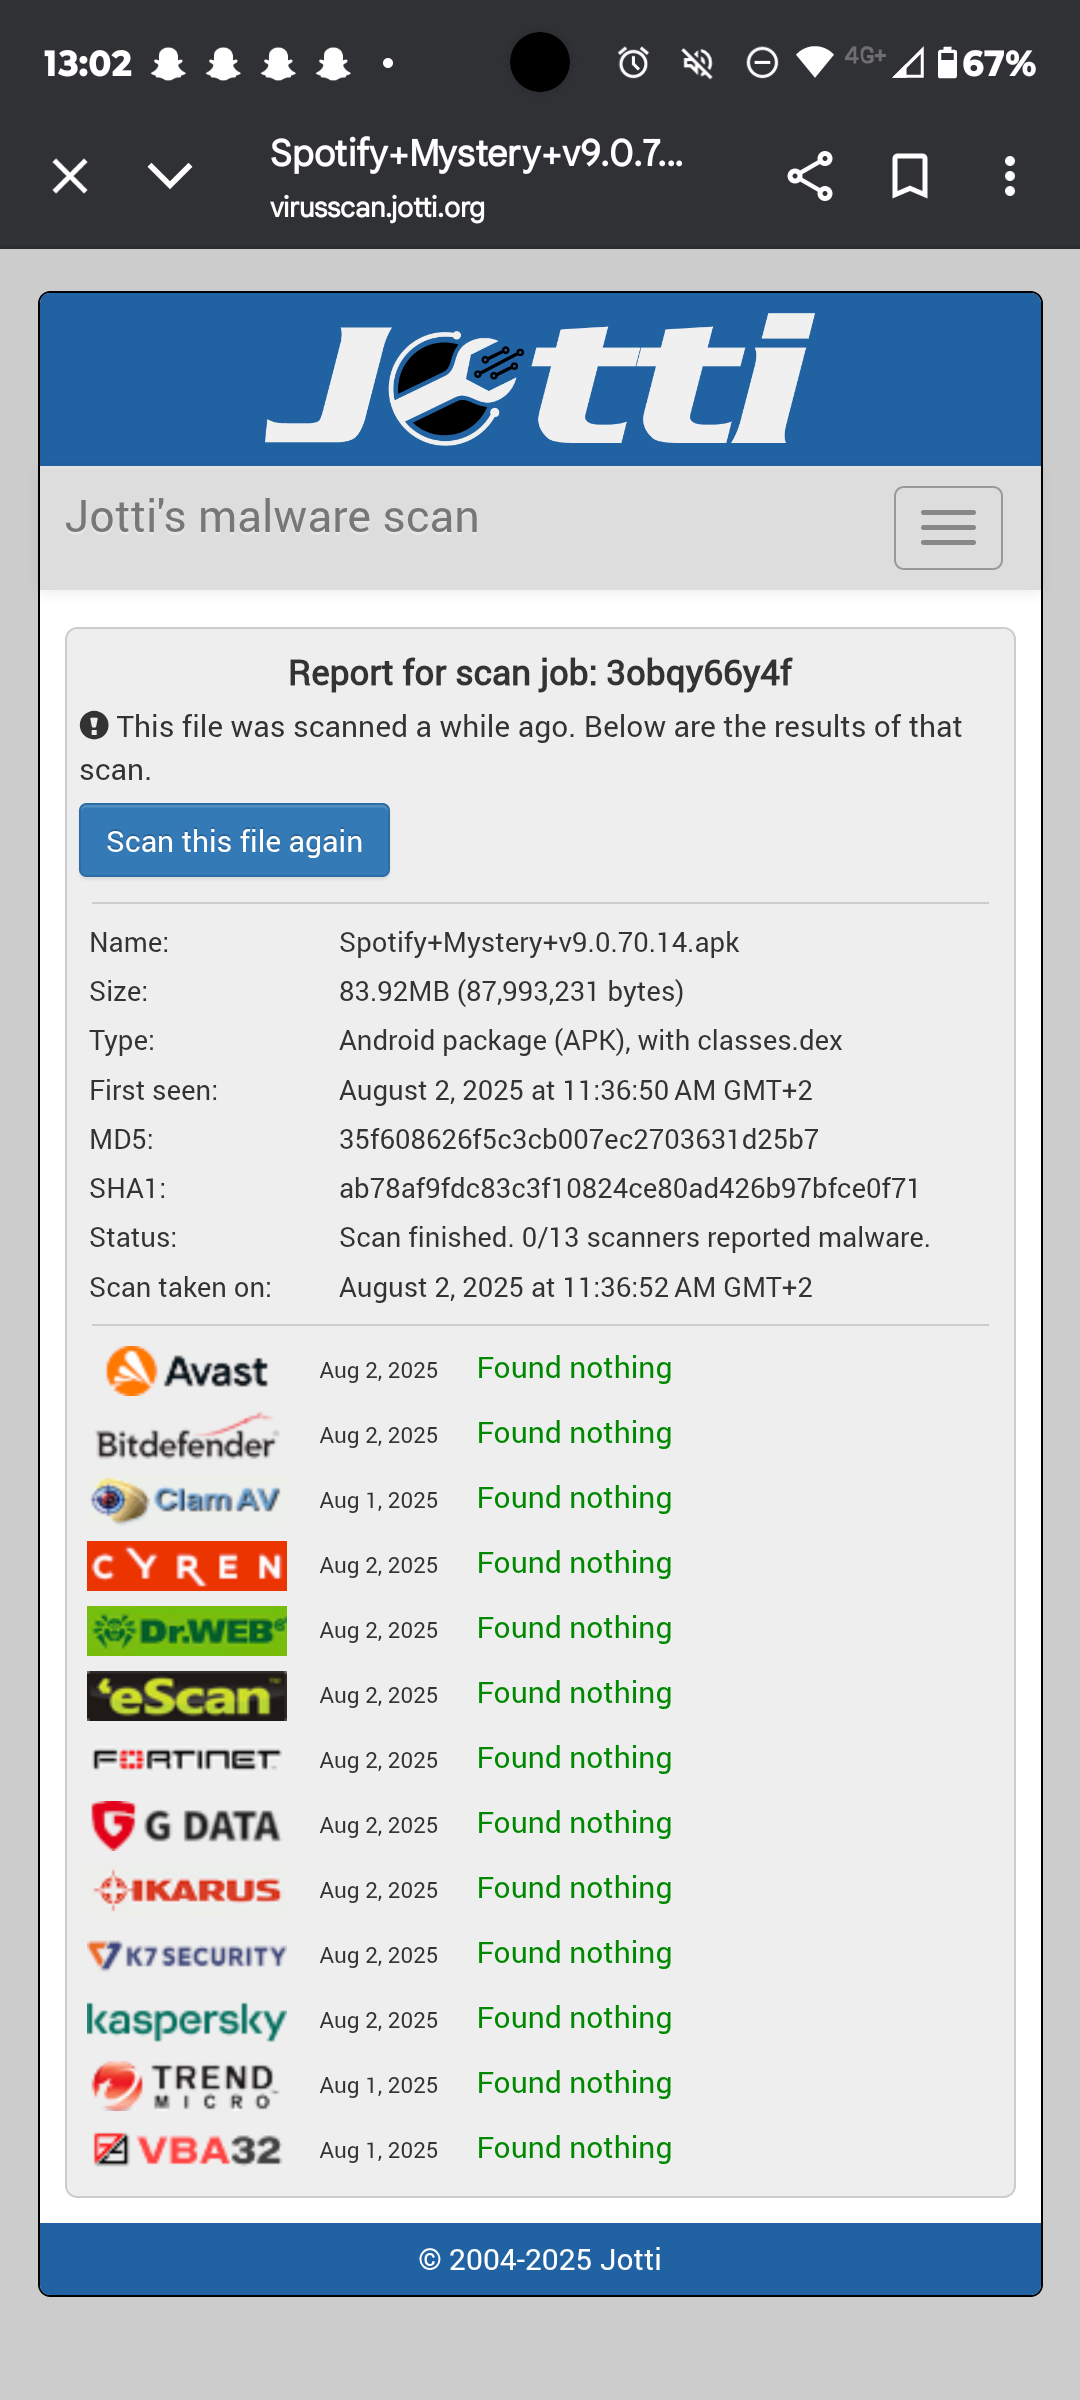Image resolution: width=1080 pixels, height=2400 pixels.
Task: Tap the first Snapchat notification icon
Action: pyautogui.click(x=168, y=64)
